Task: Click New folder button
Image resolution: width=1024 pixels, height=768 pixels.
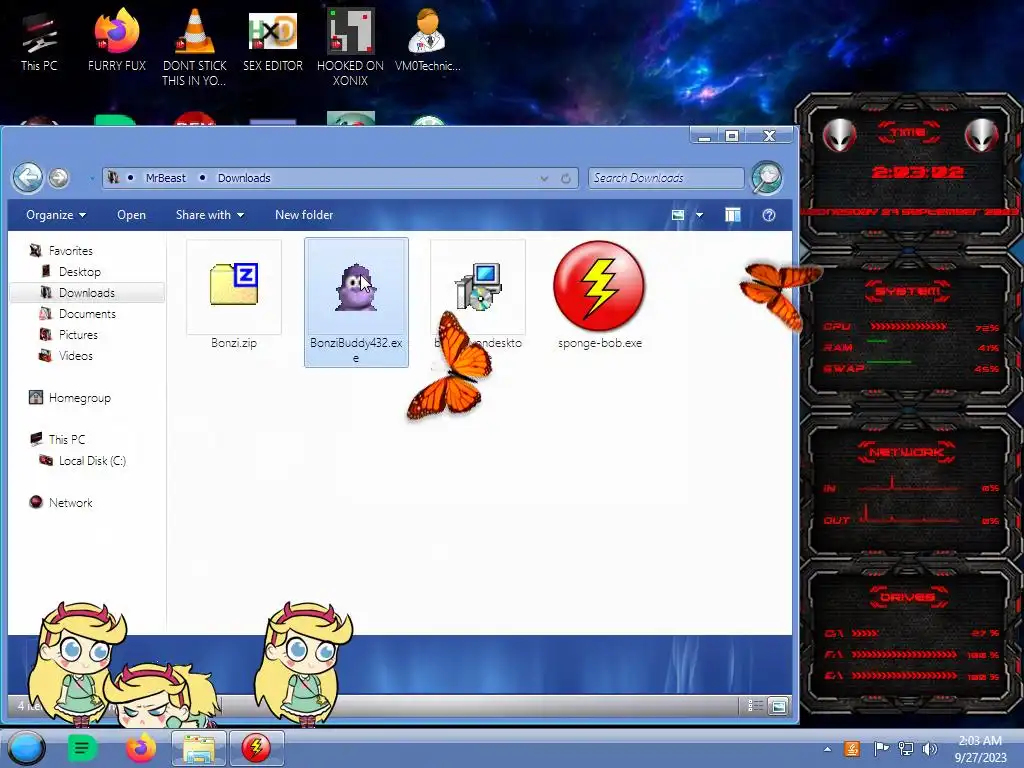Action: pyautogui.click(x=304, y=215)
